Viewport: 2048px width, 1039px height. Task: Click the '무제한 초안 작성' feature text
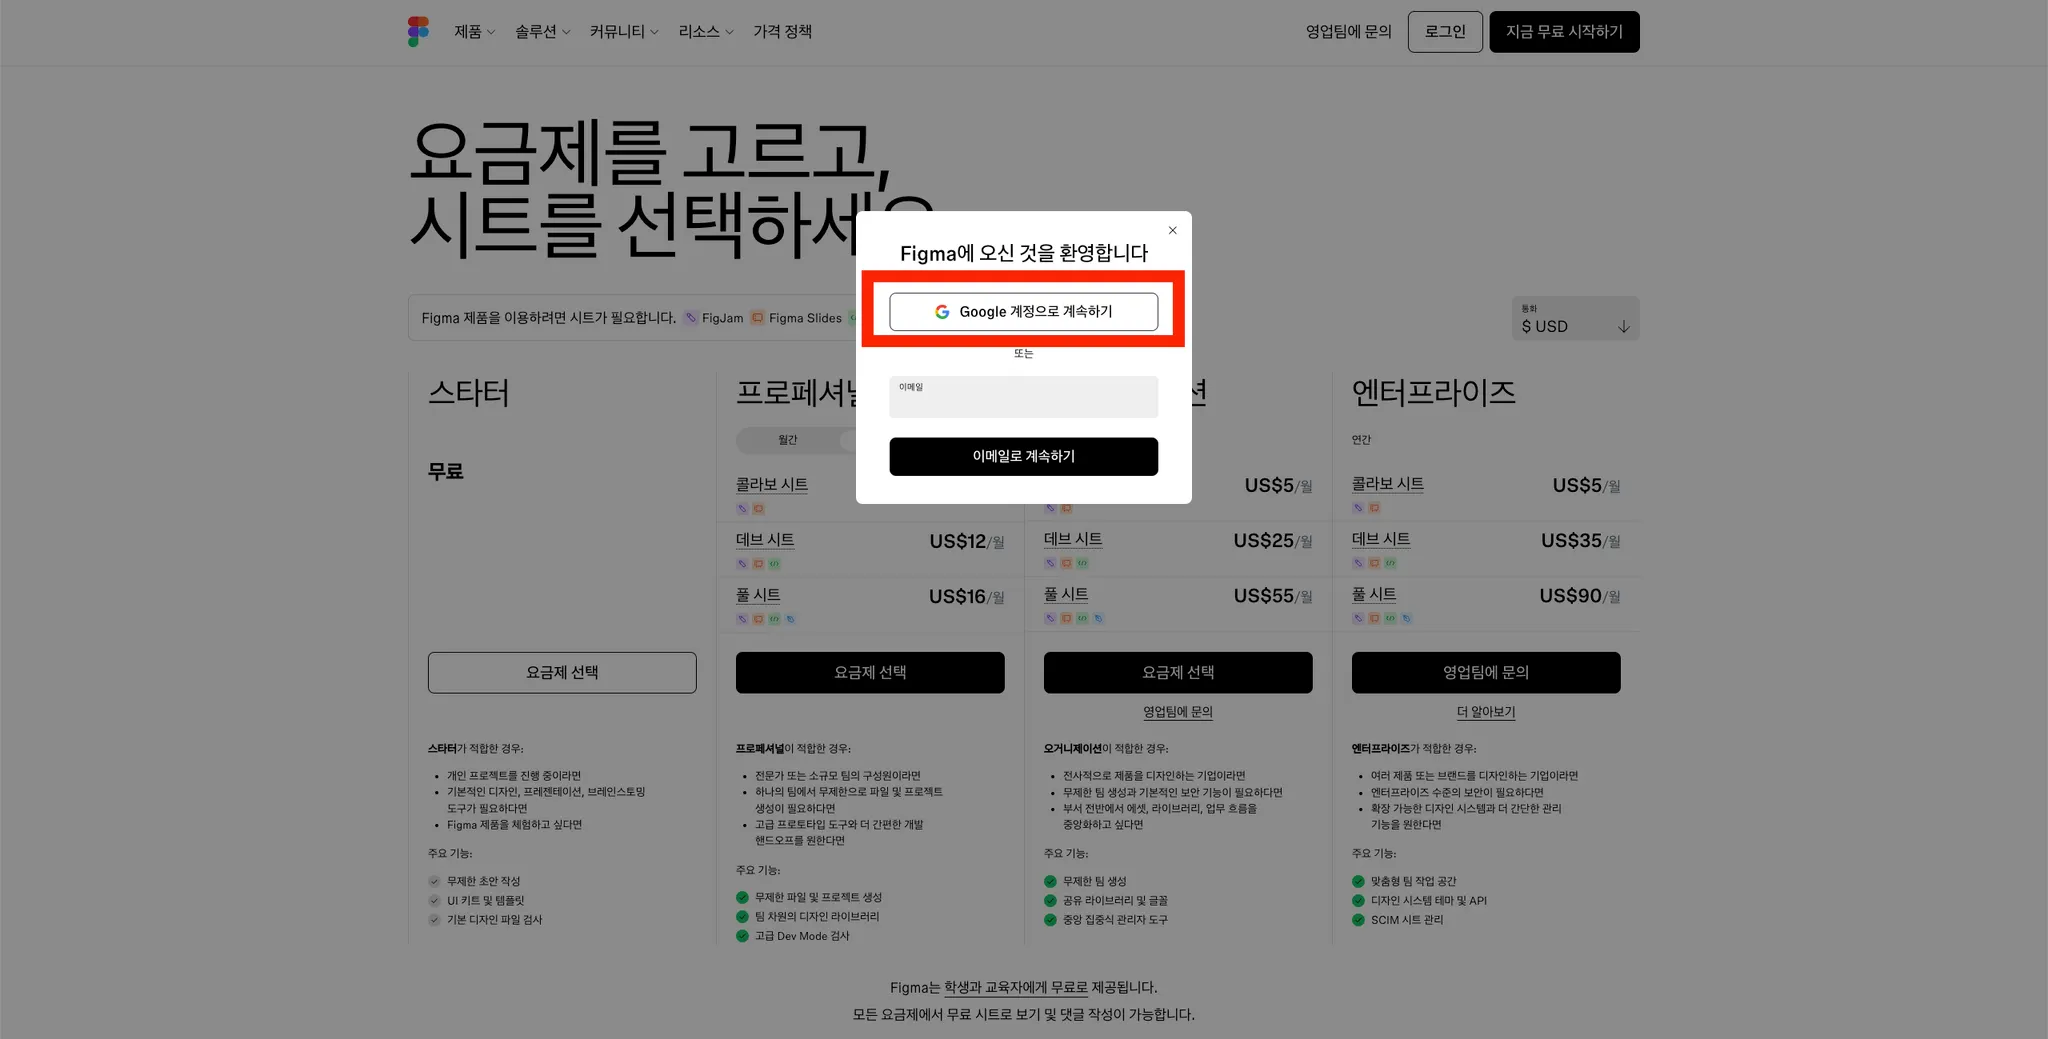click(483, 881)
